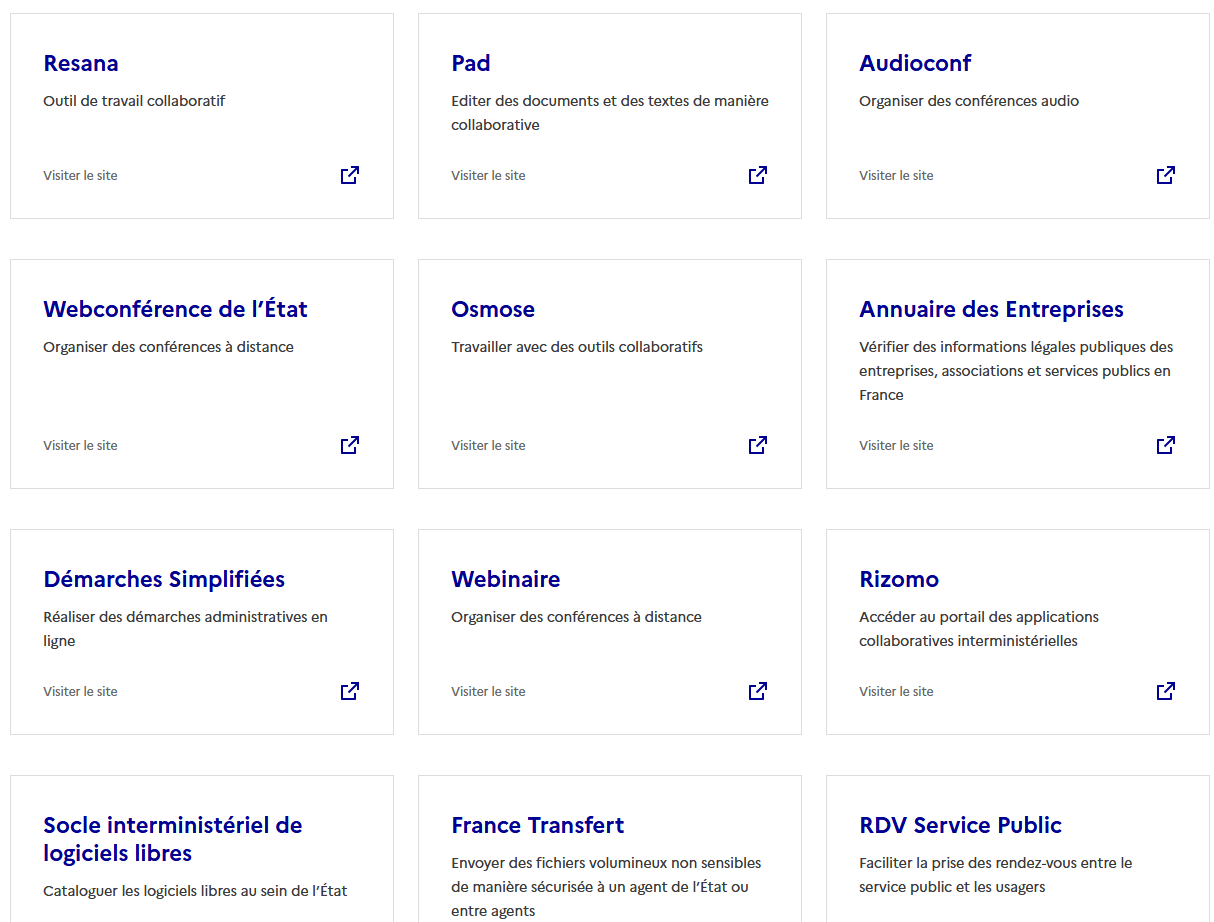This screenshot has height=922, width=1214.
Task: Click 'Vérifier des informations légales publiques' description
Action: tap(1016, 371)
